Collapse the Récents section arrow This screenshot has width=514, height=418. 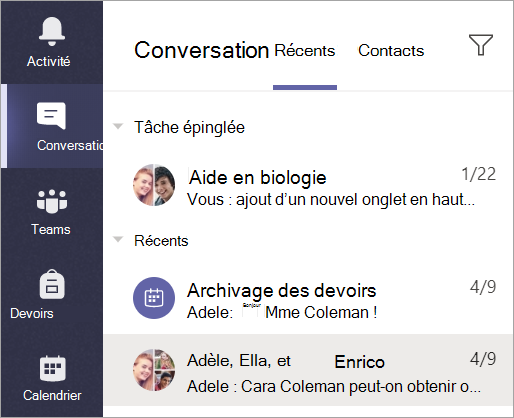click(x=118, y=239)
